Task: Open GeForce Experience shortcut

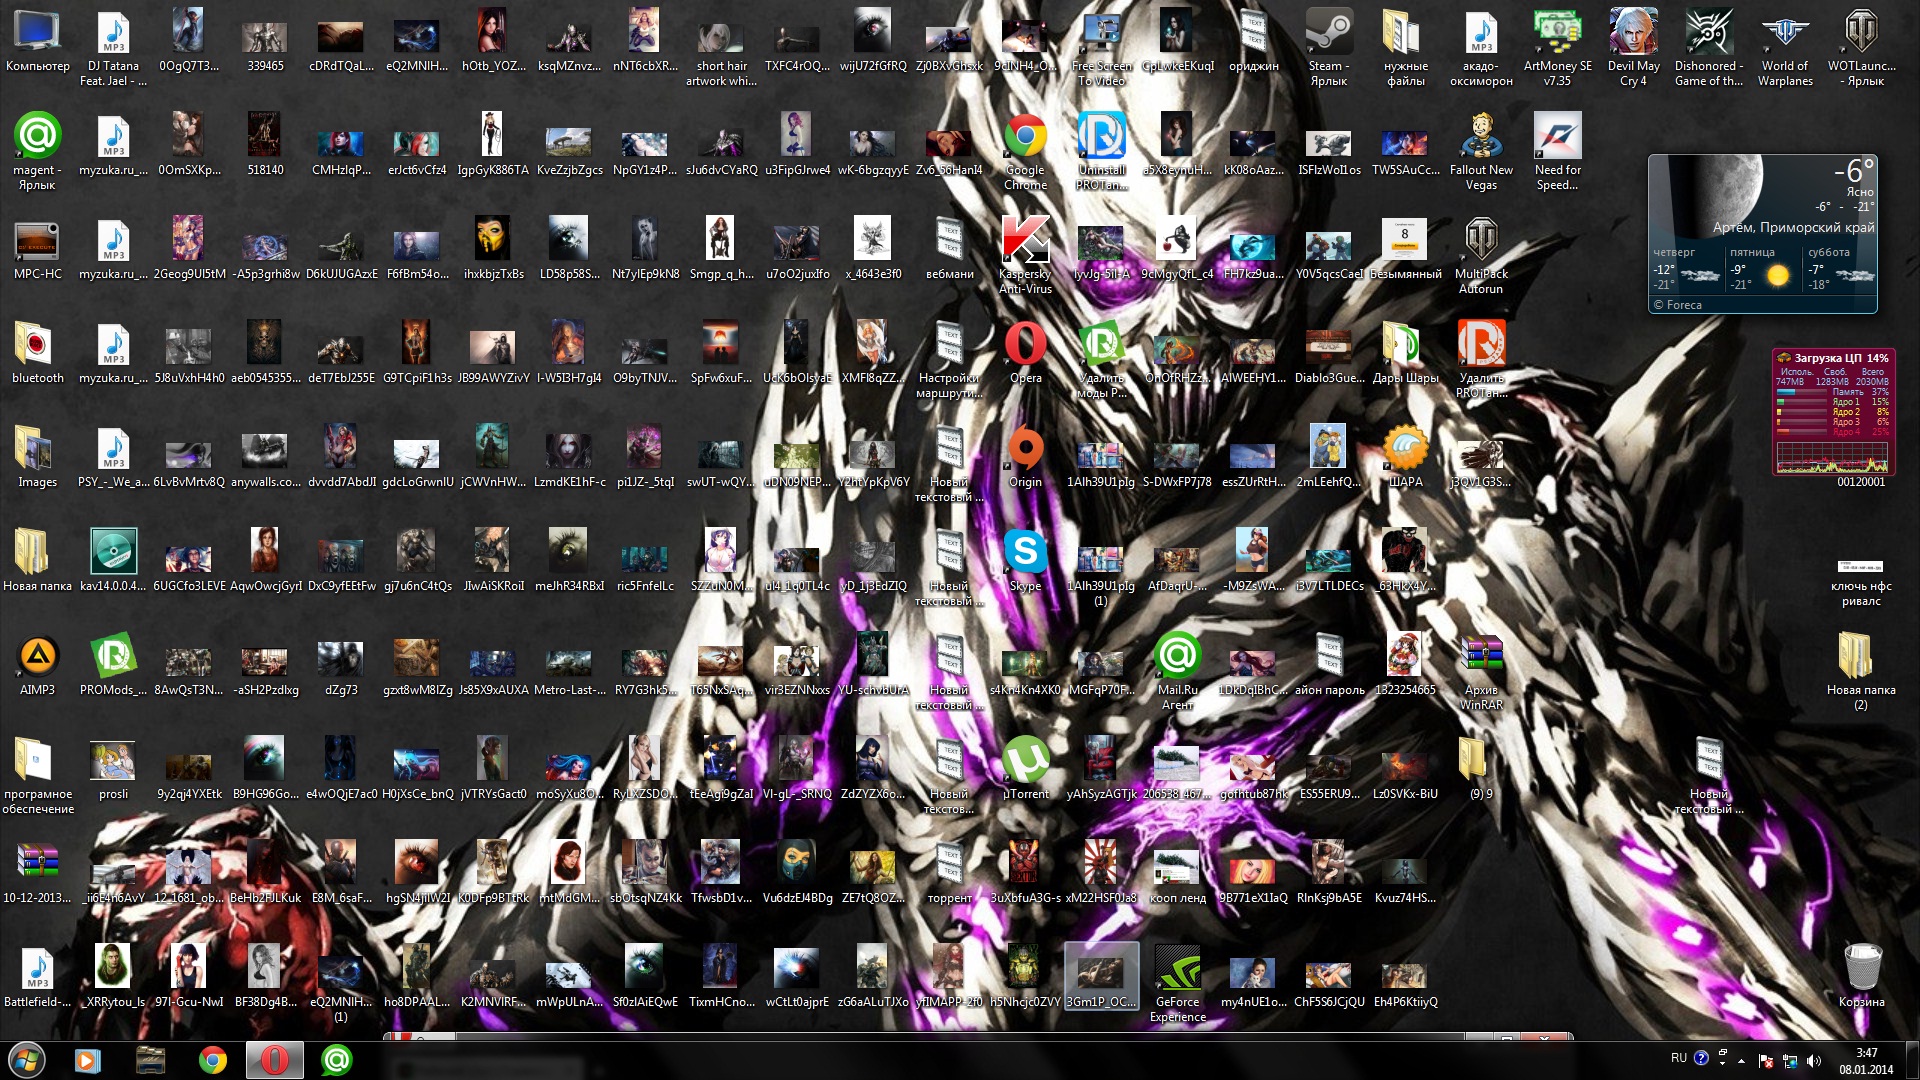Action: pos(1177,985)
